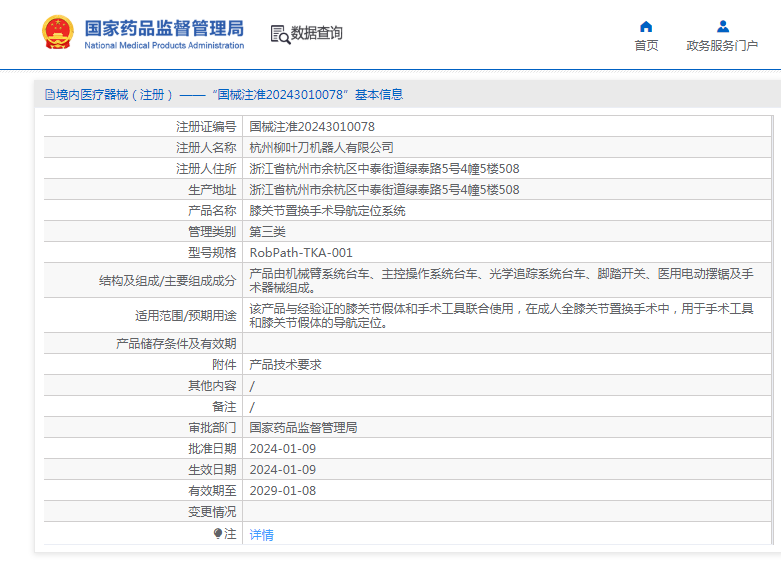Click the national emblem logo
The image size is (781, 568).
pyautogui.click(x=58, y=32)
